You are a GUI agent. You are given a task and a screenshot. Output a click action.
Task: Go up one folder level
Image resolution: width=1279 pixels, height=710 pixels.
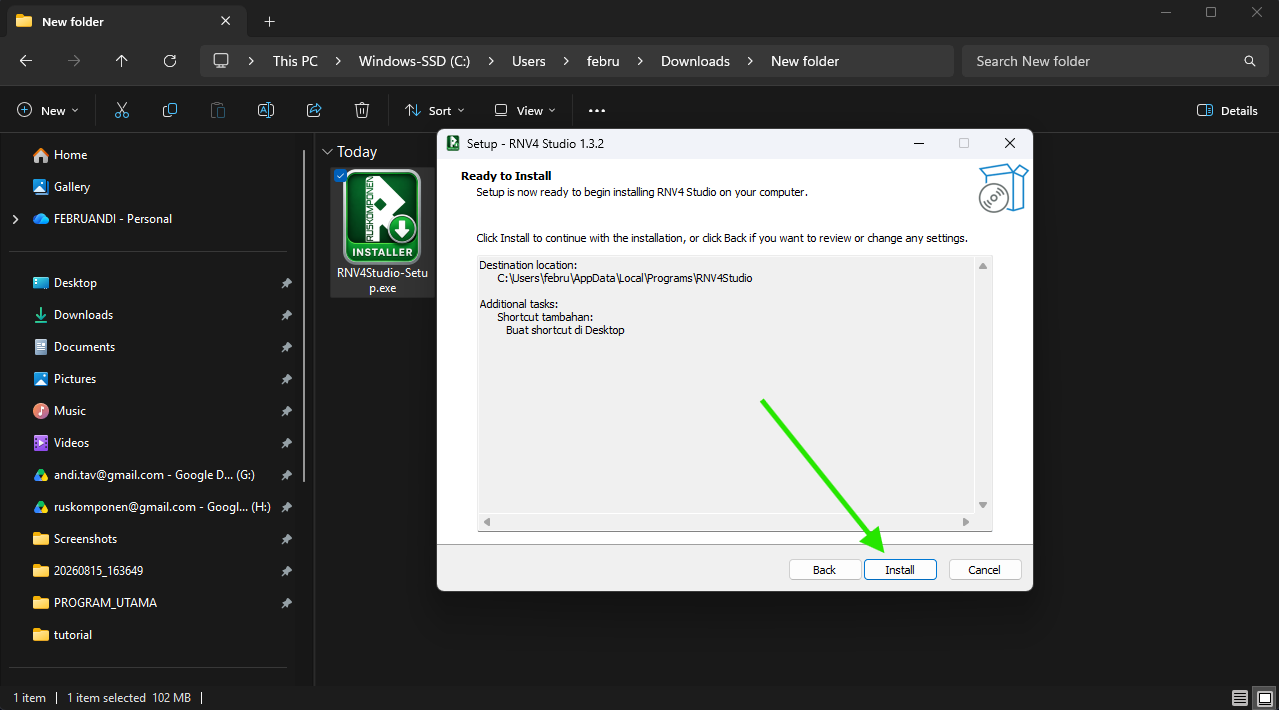(122, 61)
